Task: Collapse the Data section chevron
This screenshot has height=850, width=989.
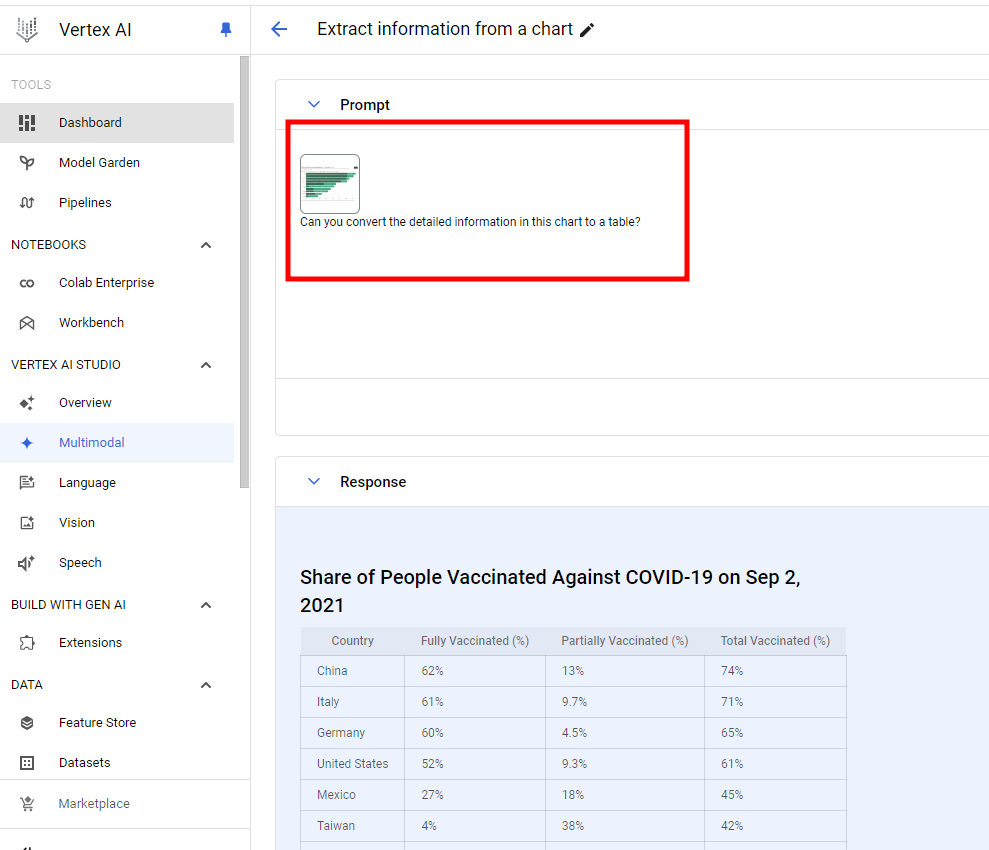Action: point(206,685)
